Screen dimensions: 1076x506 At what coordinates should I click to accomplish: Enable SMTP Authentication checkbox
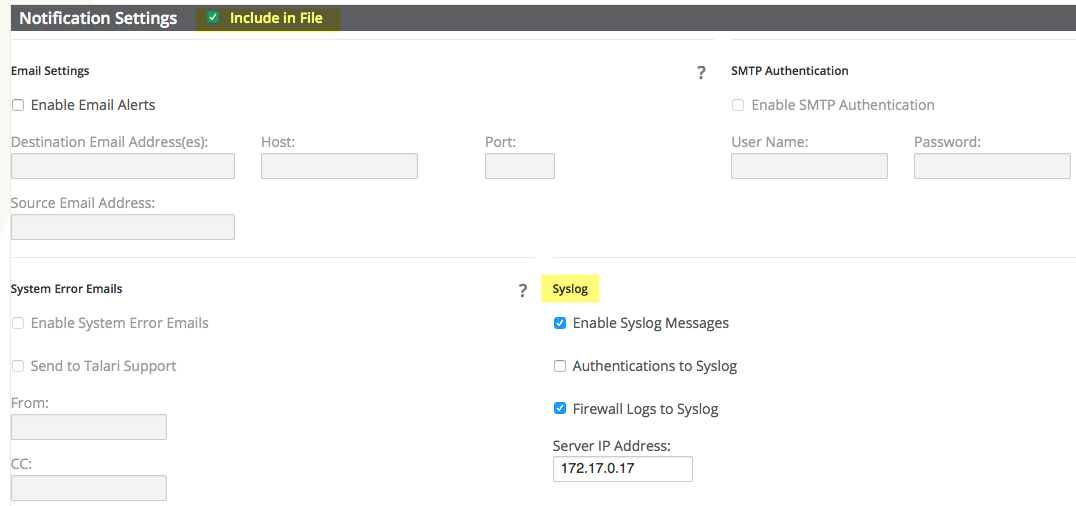click(x=738, y=105)
